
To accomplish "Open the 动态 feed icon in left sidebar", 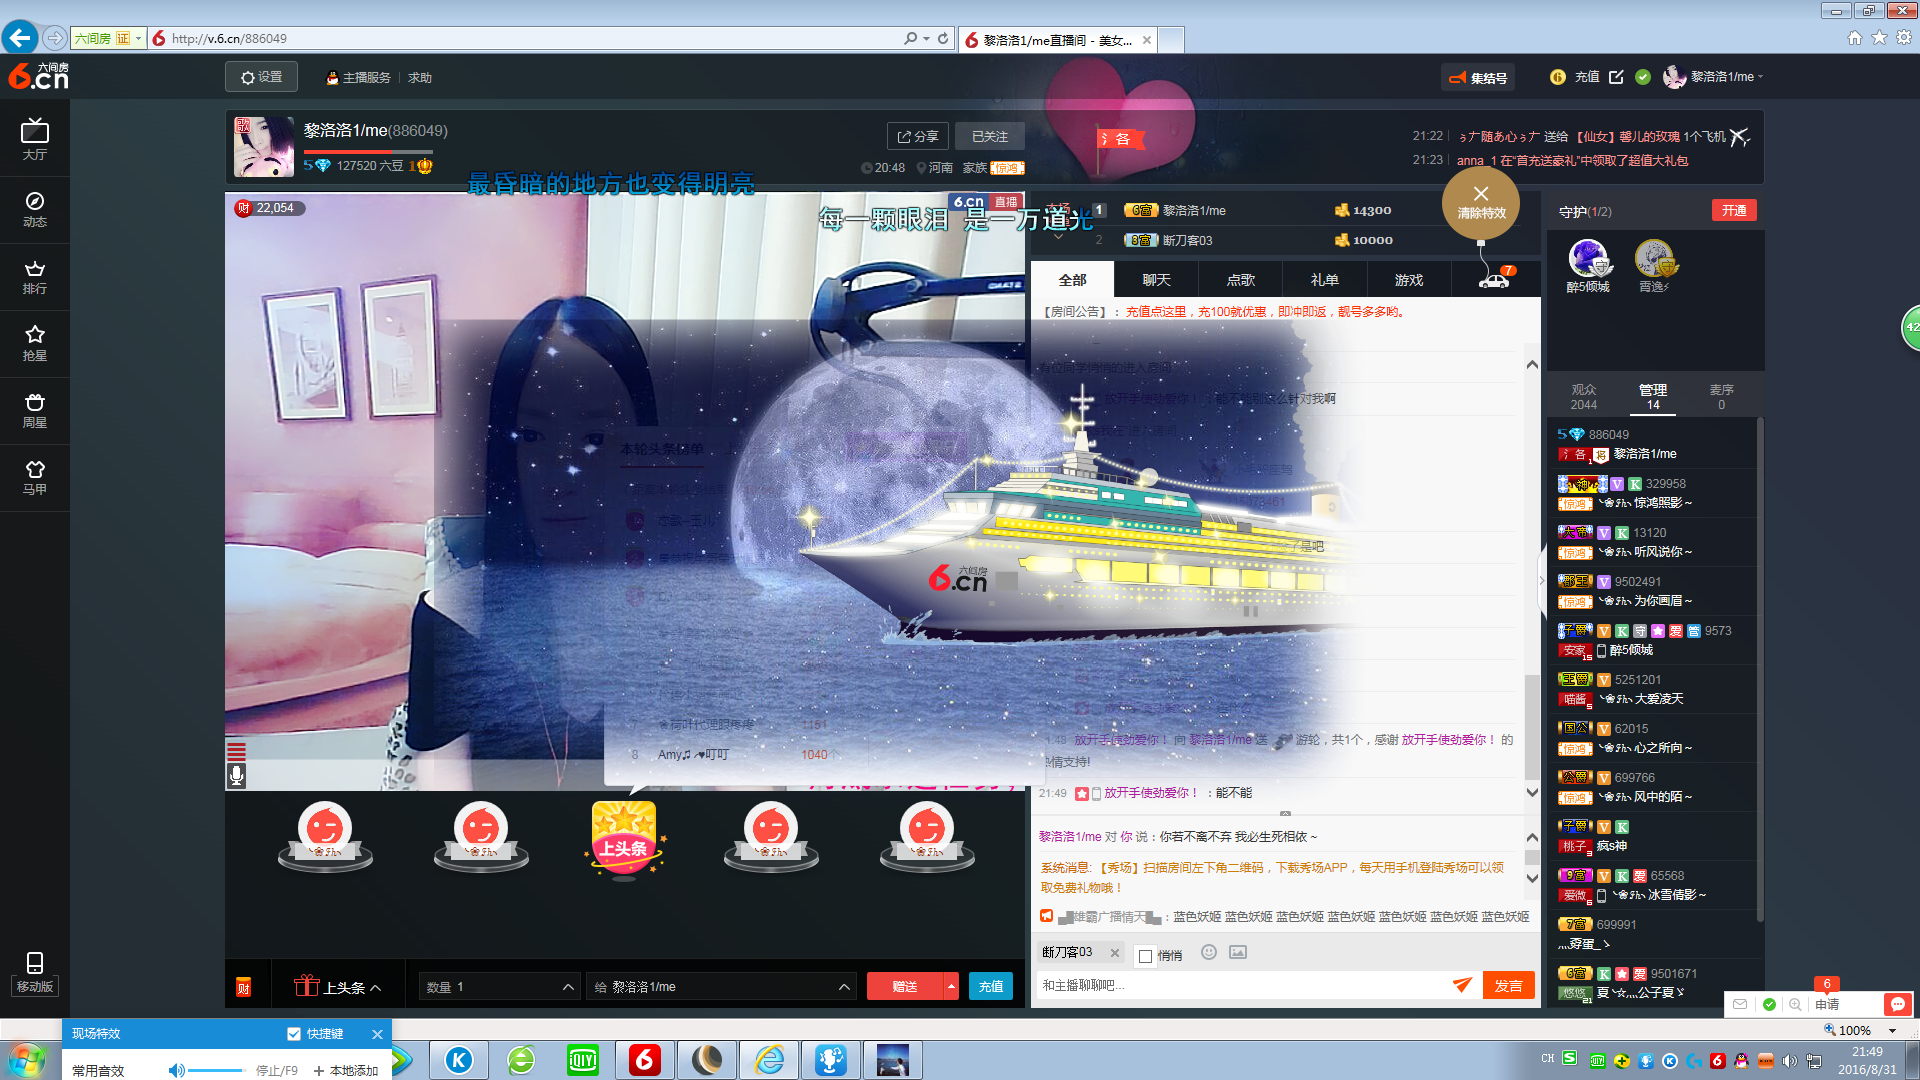I will pos(35,208).
